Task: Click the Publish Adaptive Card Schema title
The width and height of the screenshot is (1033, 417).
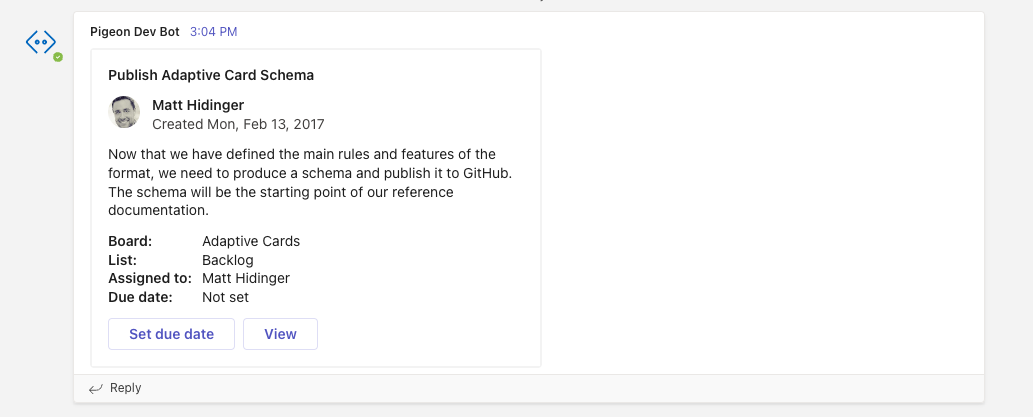Action: click(x=211, y=75)
